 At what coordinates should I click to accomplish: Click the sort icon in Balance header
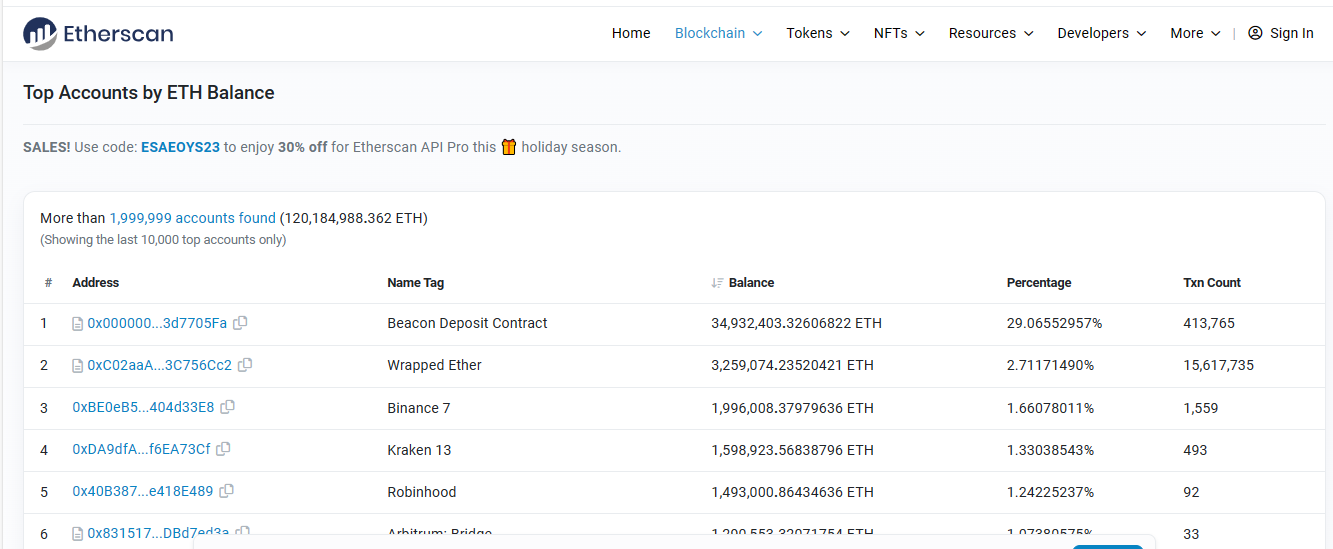tap(717, 283)
